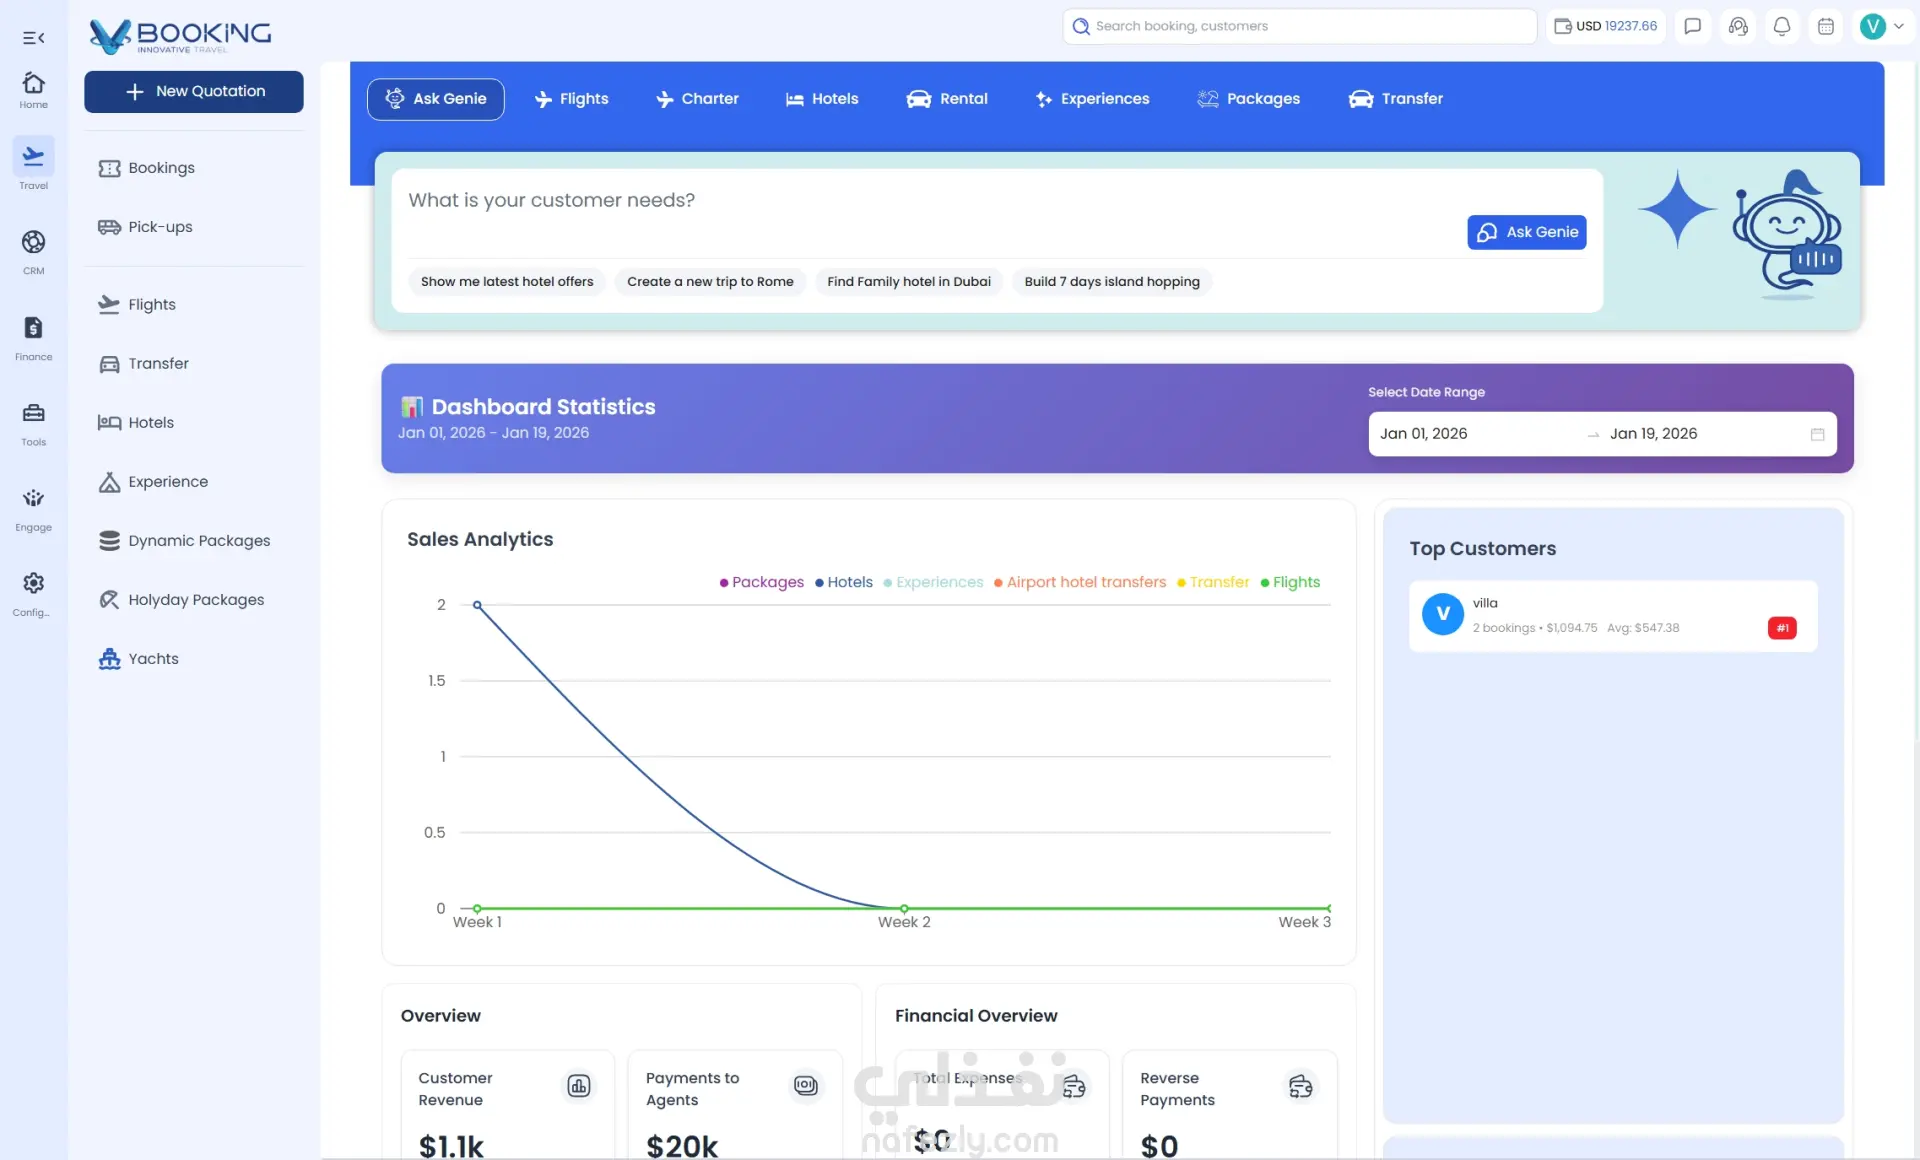Open the USD wallet balance selector

(1606, 27)
